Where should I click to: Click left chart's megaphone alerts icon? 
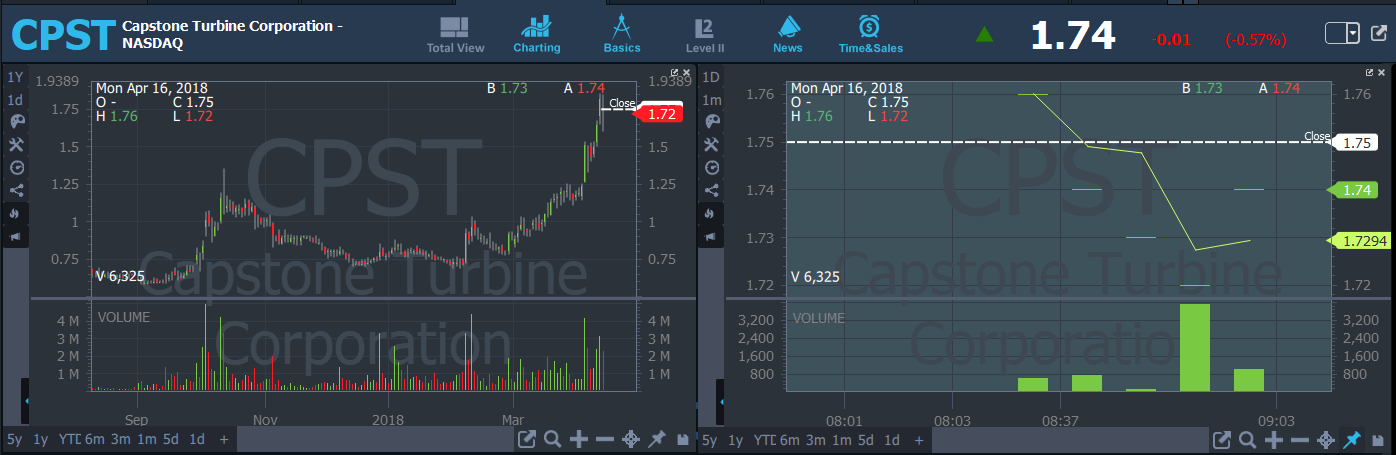(15, 237)
